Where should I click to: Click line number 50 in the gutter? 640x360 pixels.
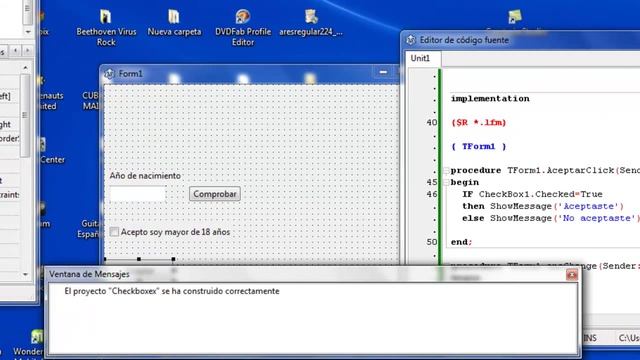click(x=432, y=242)
